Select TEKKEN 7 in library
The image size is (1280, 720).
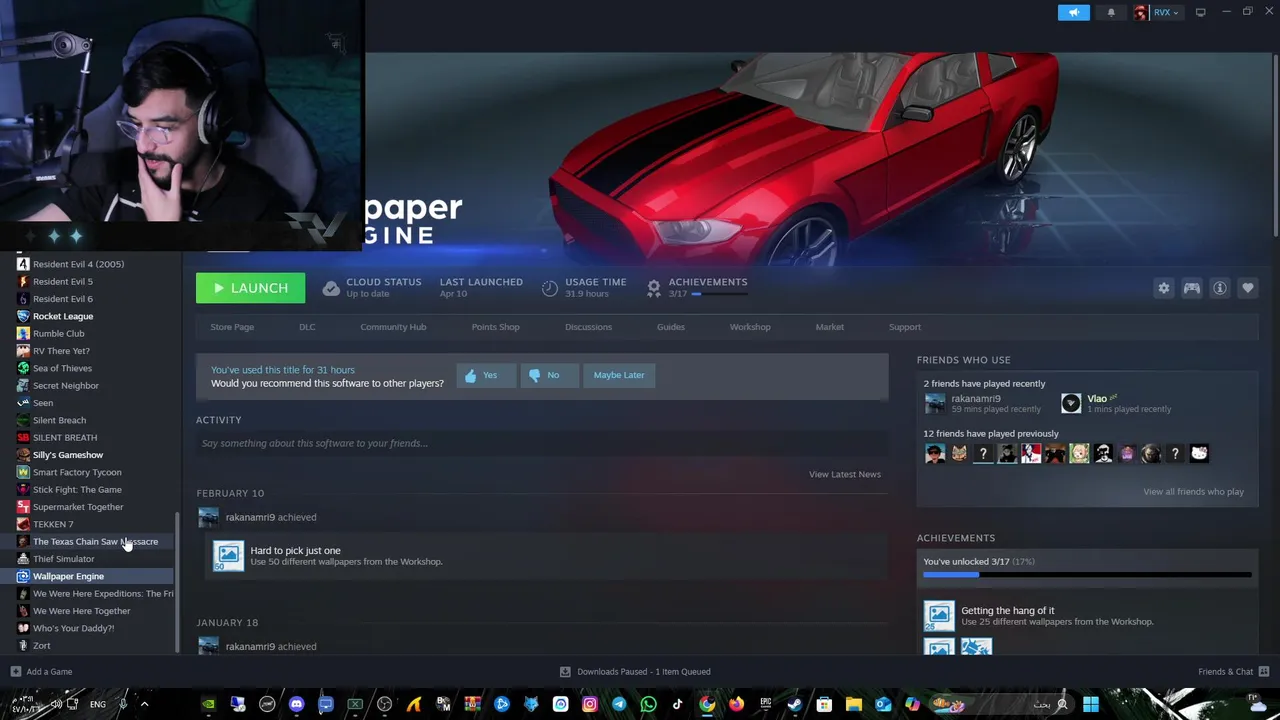coord(53,524)
